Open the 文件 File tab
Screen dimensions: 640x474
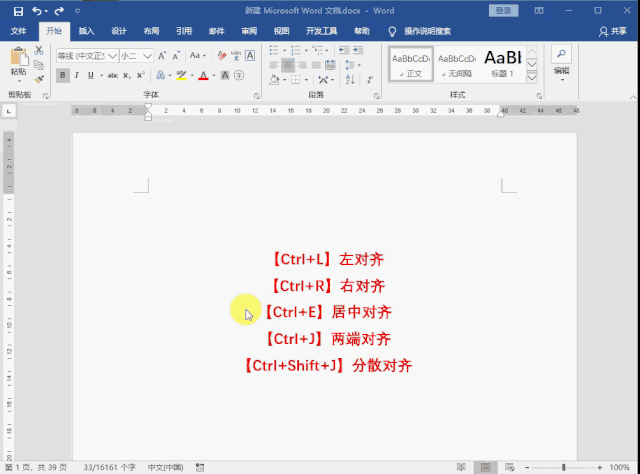click(18, 31)
